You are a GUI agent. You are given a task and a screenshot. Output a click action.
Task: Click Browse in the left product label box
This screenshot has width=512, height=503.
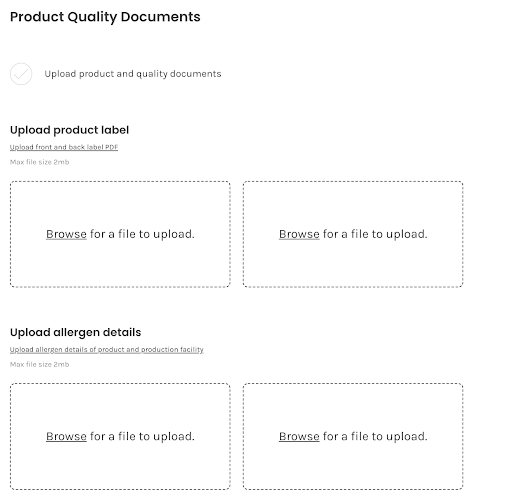tap(66, 234)
